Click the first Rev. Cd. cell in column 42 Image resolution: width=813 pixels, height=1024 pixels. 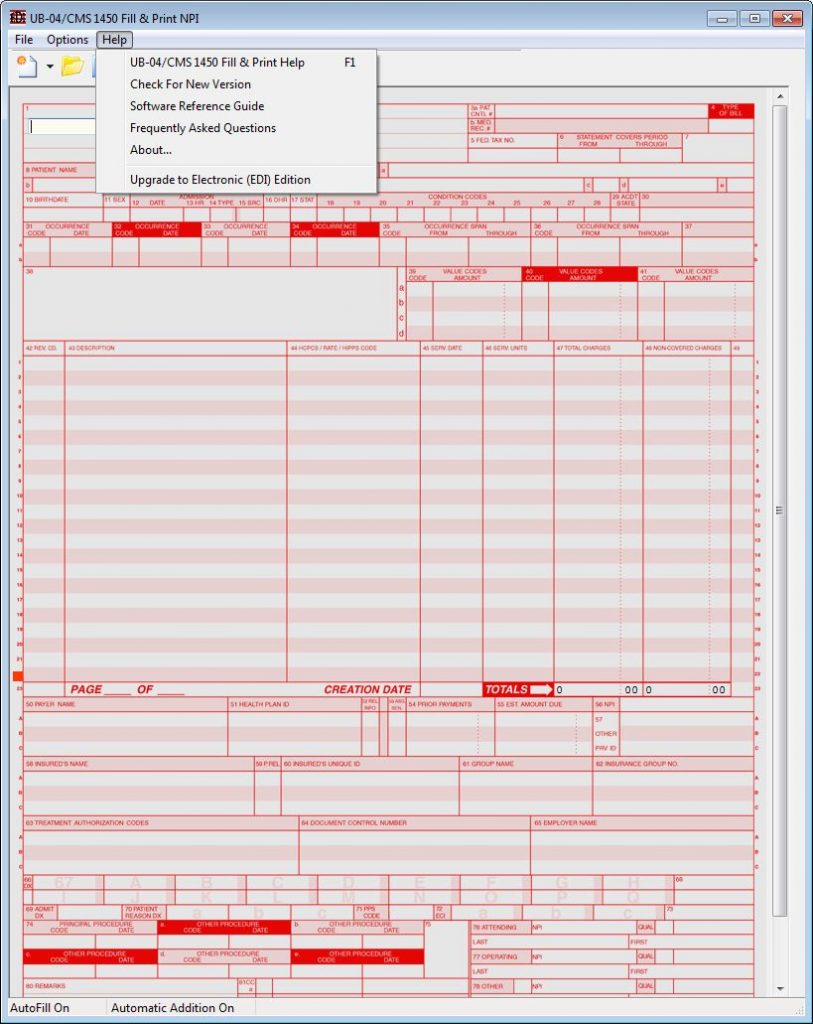44,362
